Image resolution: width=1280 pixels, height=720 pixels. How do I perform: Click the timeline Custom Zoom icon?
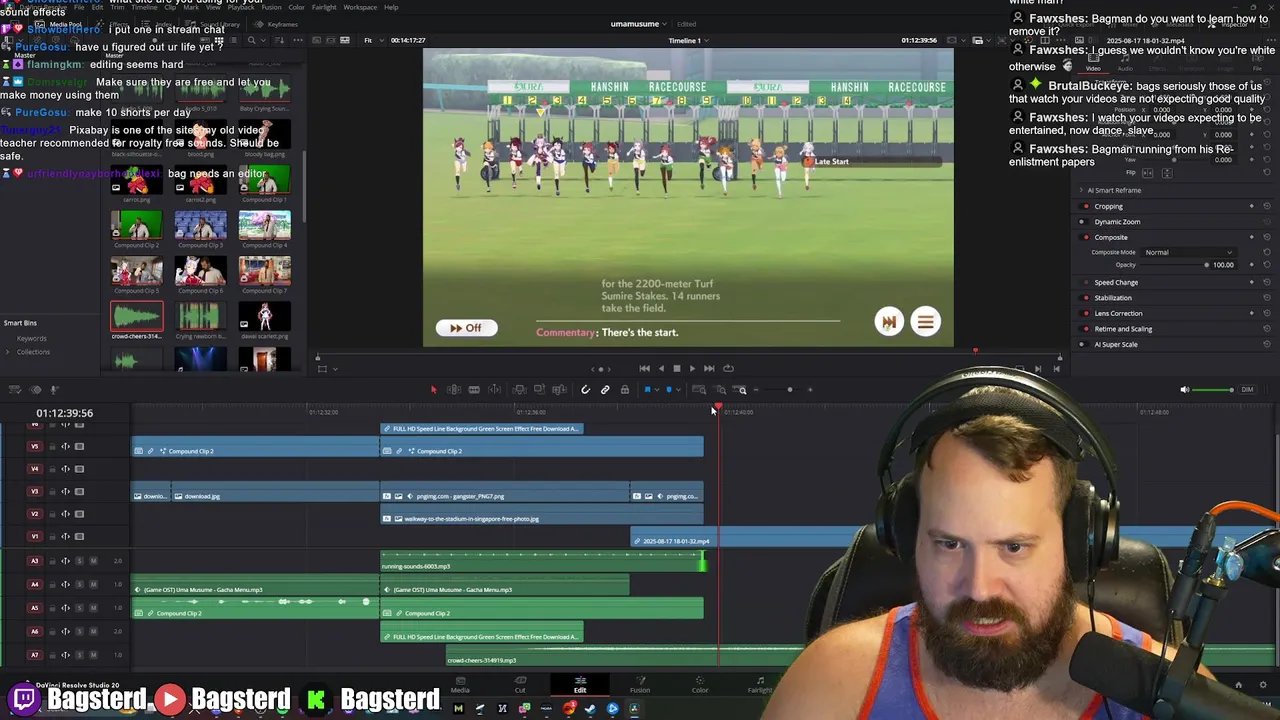[741, 390]
